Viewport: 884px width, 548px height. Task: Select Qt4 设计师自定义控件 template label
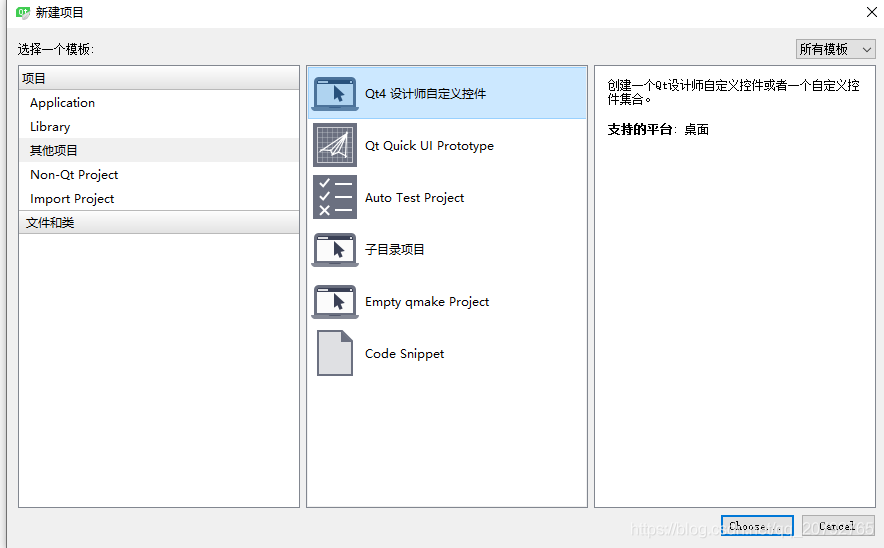(x=425, y=94)
